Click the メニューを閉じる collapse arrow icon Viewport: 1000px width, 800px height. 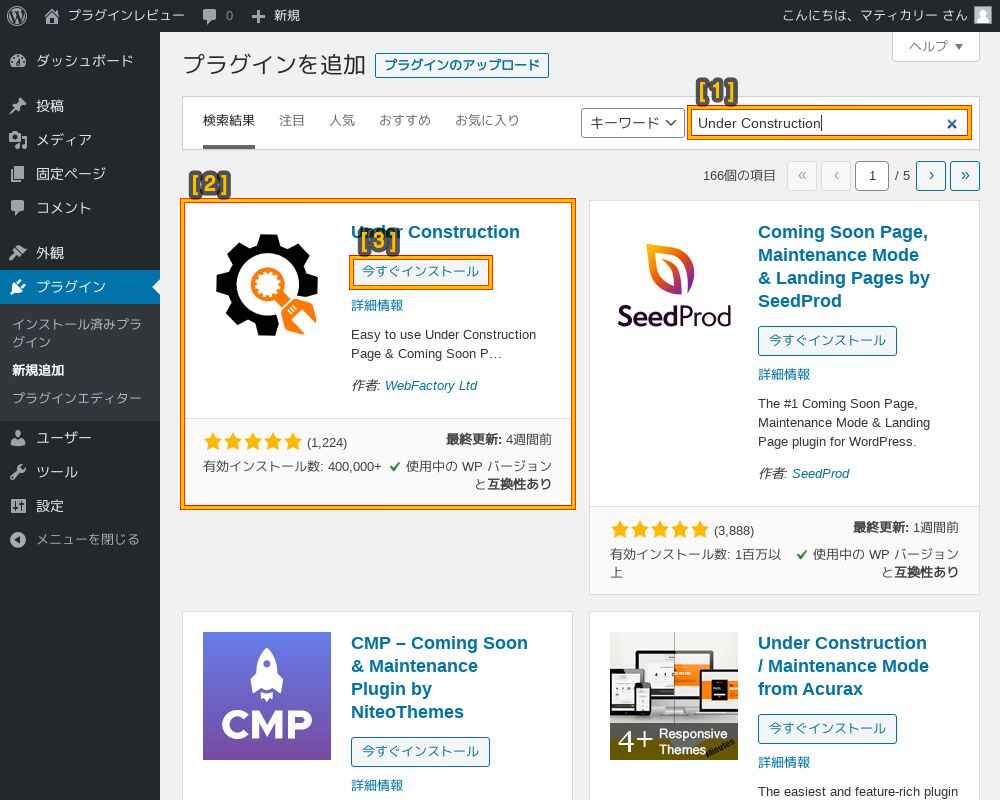pyautogui.click(x=18, y=540)
